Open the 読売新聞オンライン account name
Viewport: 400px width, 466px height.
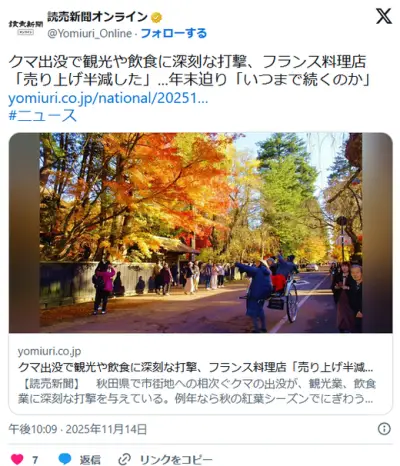(97, 16)
